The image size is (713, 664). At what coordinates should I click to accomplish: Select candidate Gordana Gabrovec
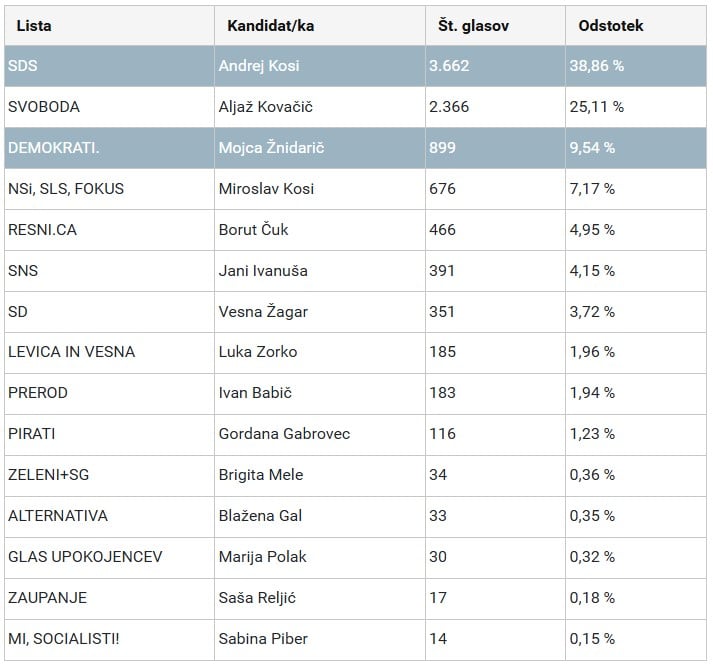(x=284, y=434)
